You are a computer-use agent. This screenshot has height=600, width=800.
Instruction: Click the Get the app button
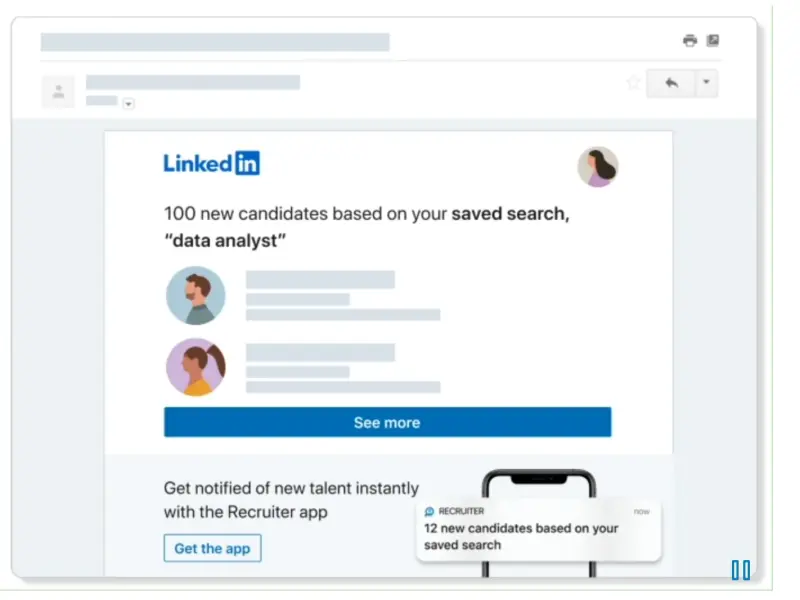(212, 548)
